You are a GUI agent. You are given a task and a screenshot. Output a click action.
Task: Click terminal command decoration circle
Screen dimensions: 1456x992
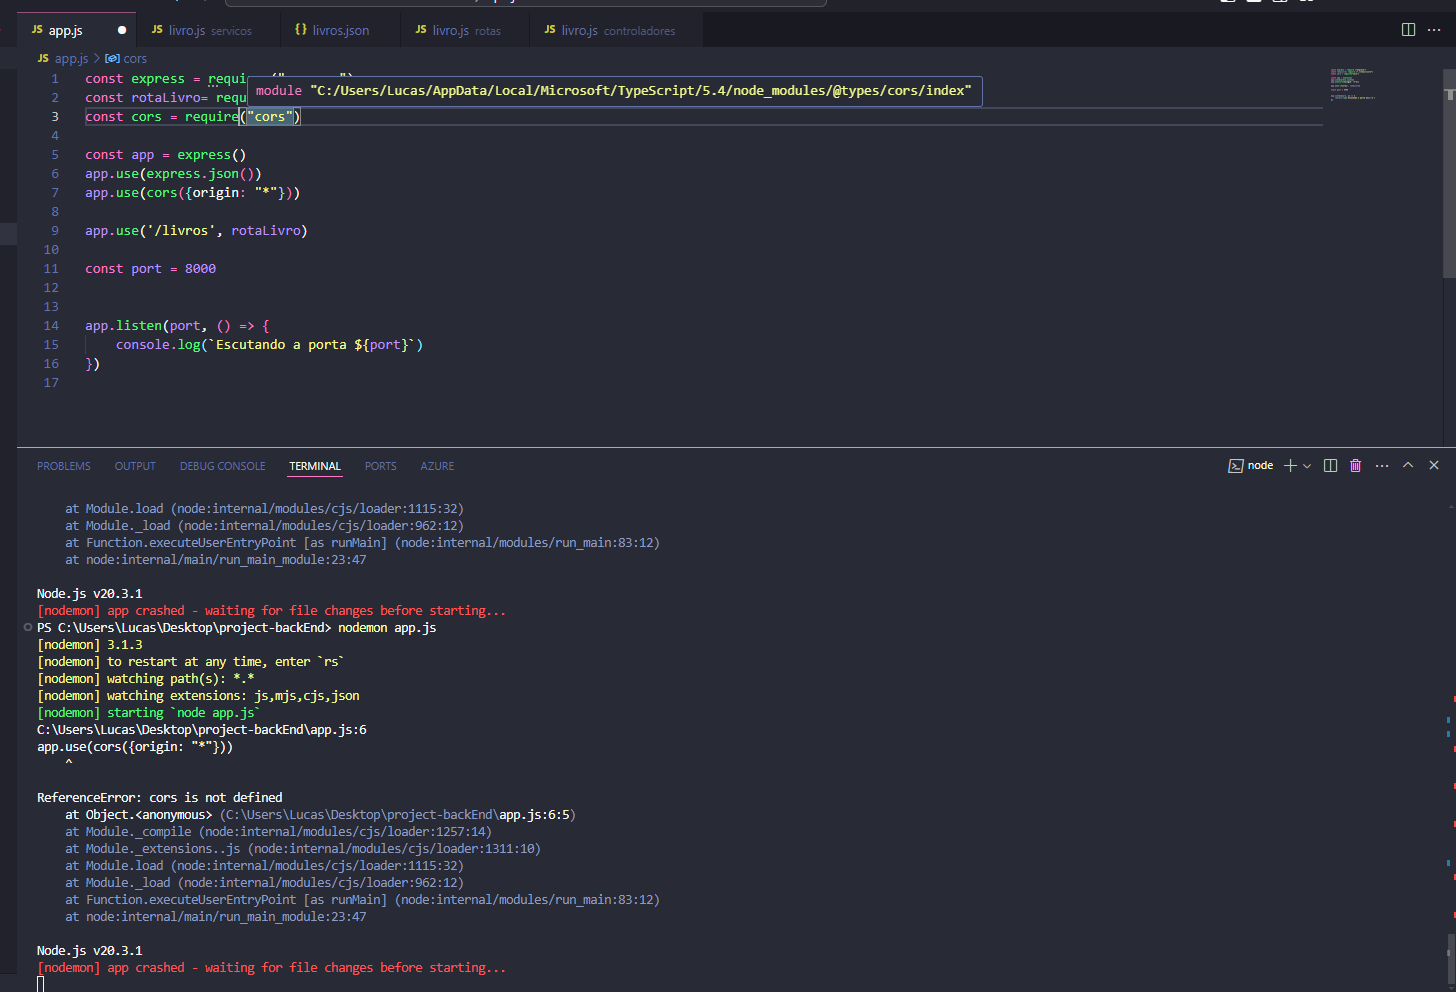pos(27,628)
